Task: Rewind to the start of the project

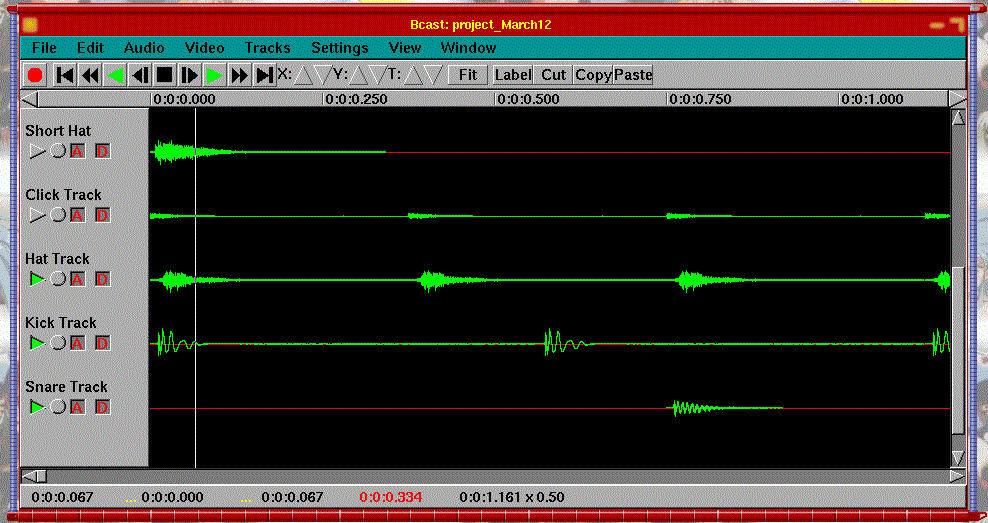Action: pyautogui.click(x=65, y=75)
